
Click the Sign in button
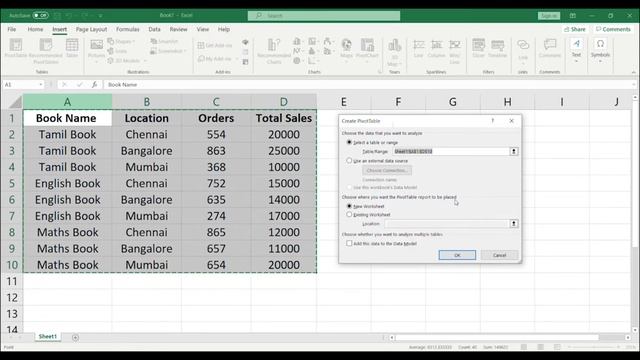549,16
